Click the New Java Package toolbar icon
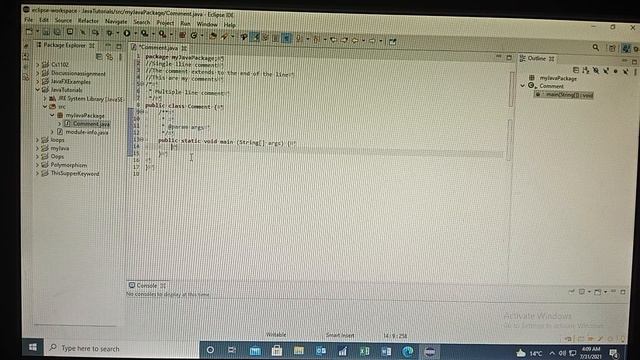Screen dimensions: 640x360 coord(182,35)
